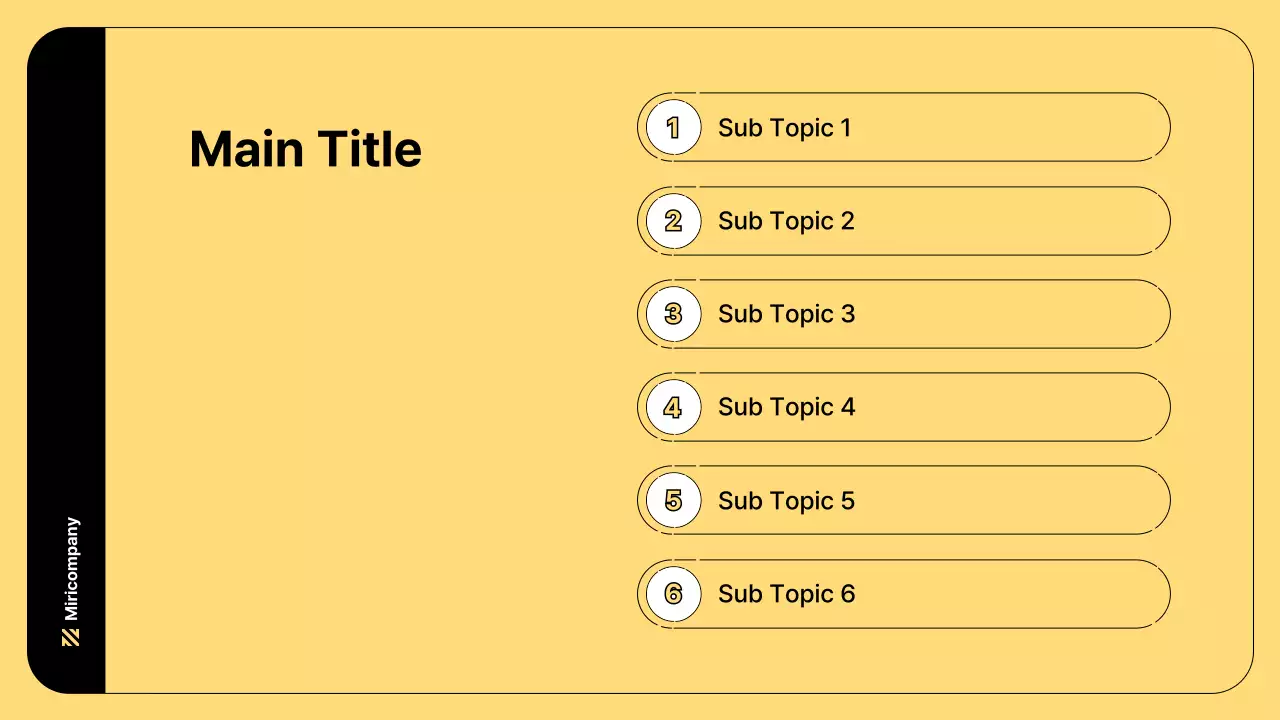Click empty space inside Sub Topic 6 pill

click(1010, 594)
